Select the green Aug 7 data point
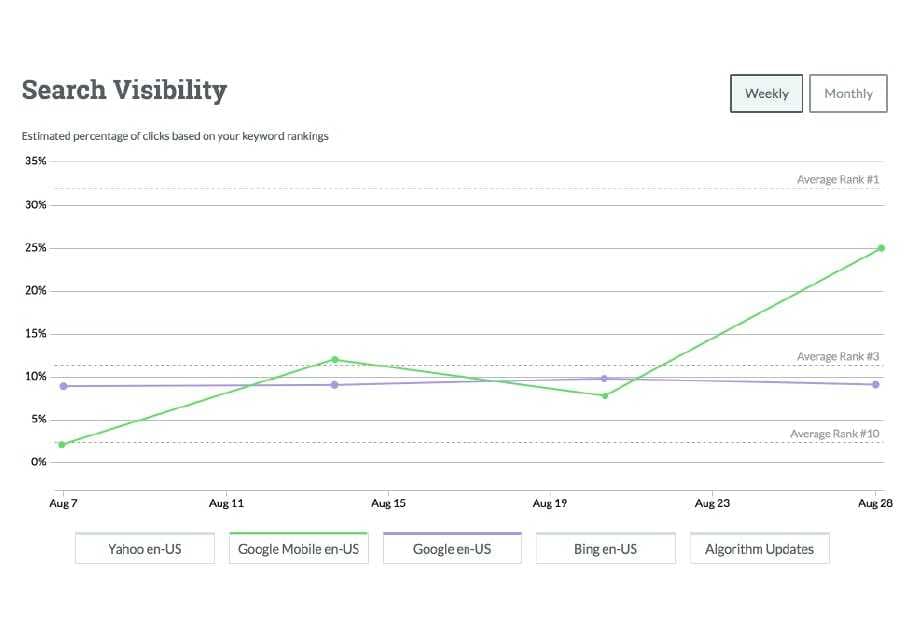This screenshot has height=622, width=914. tap(62, 444)
